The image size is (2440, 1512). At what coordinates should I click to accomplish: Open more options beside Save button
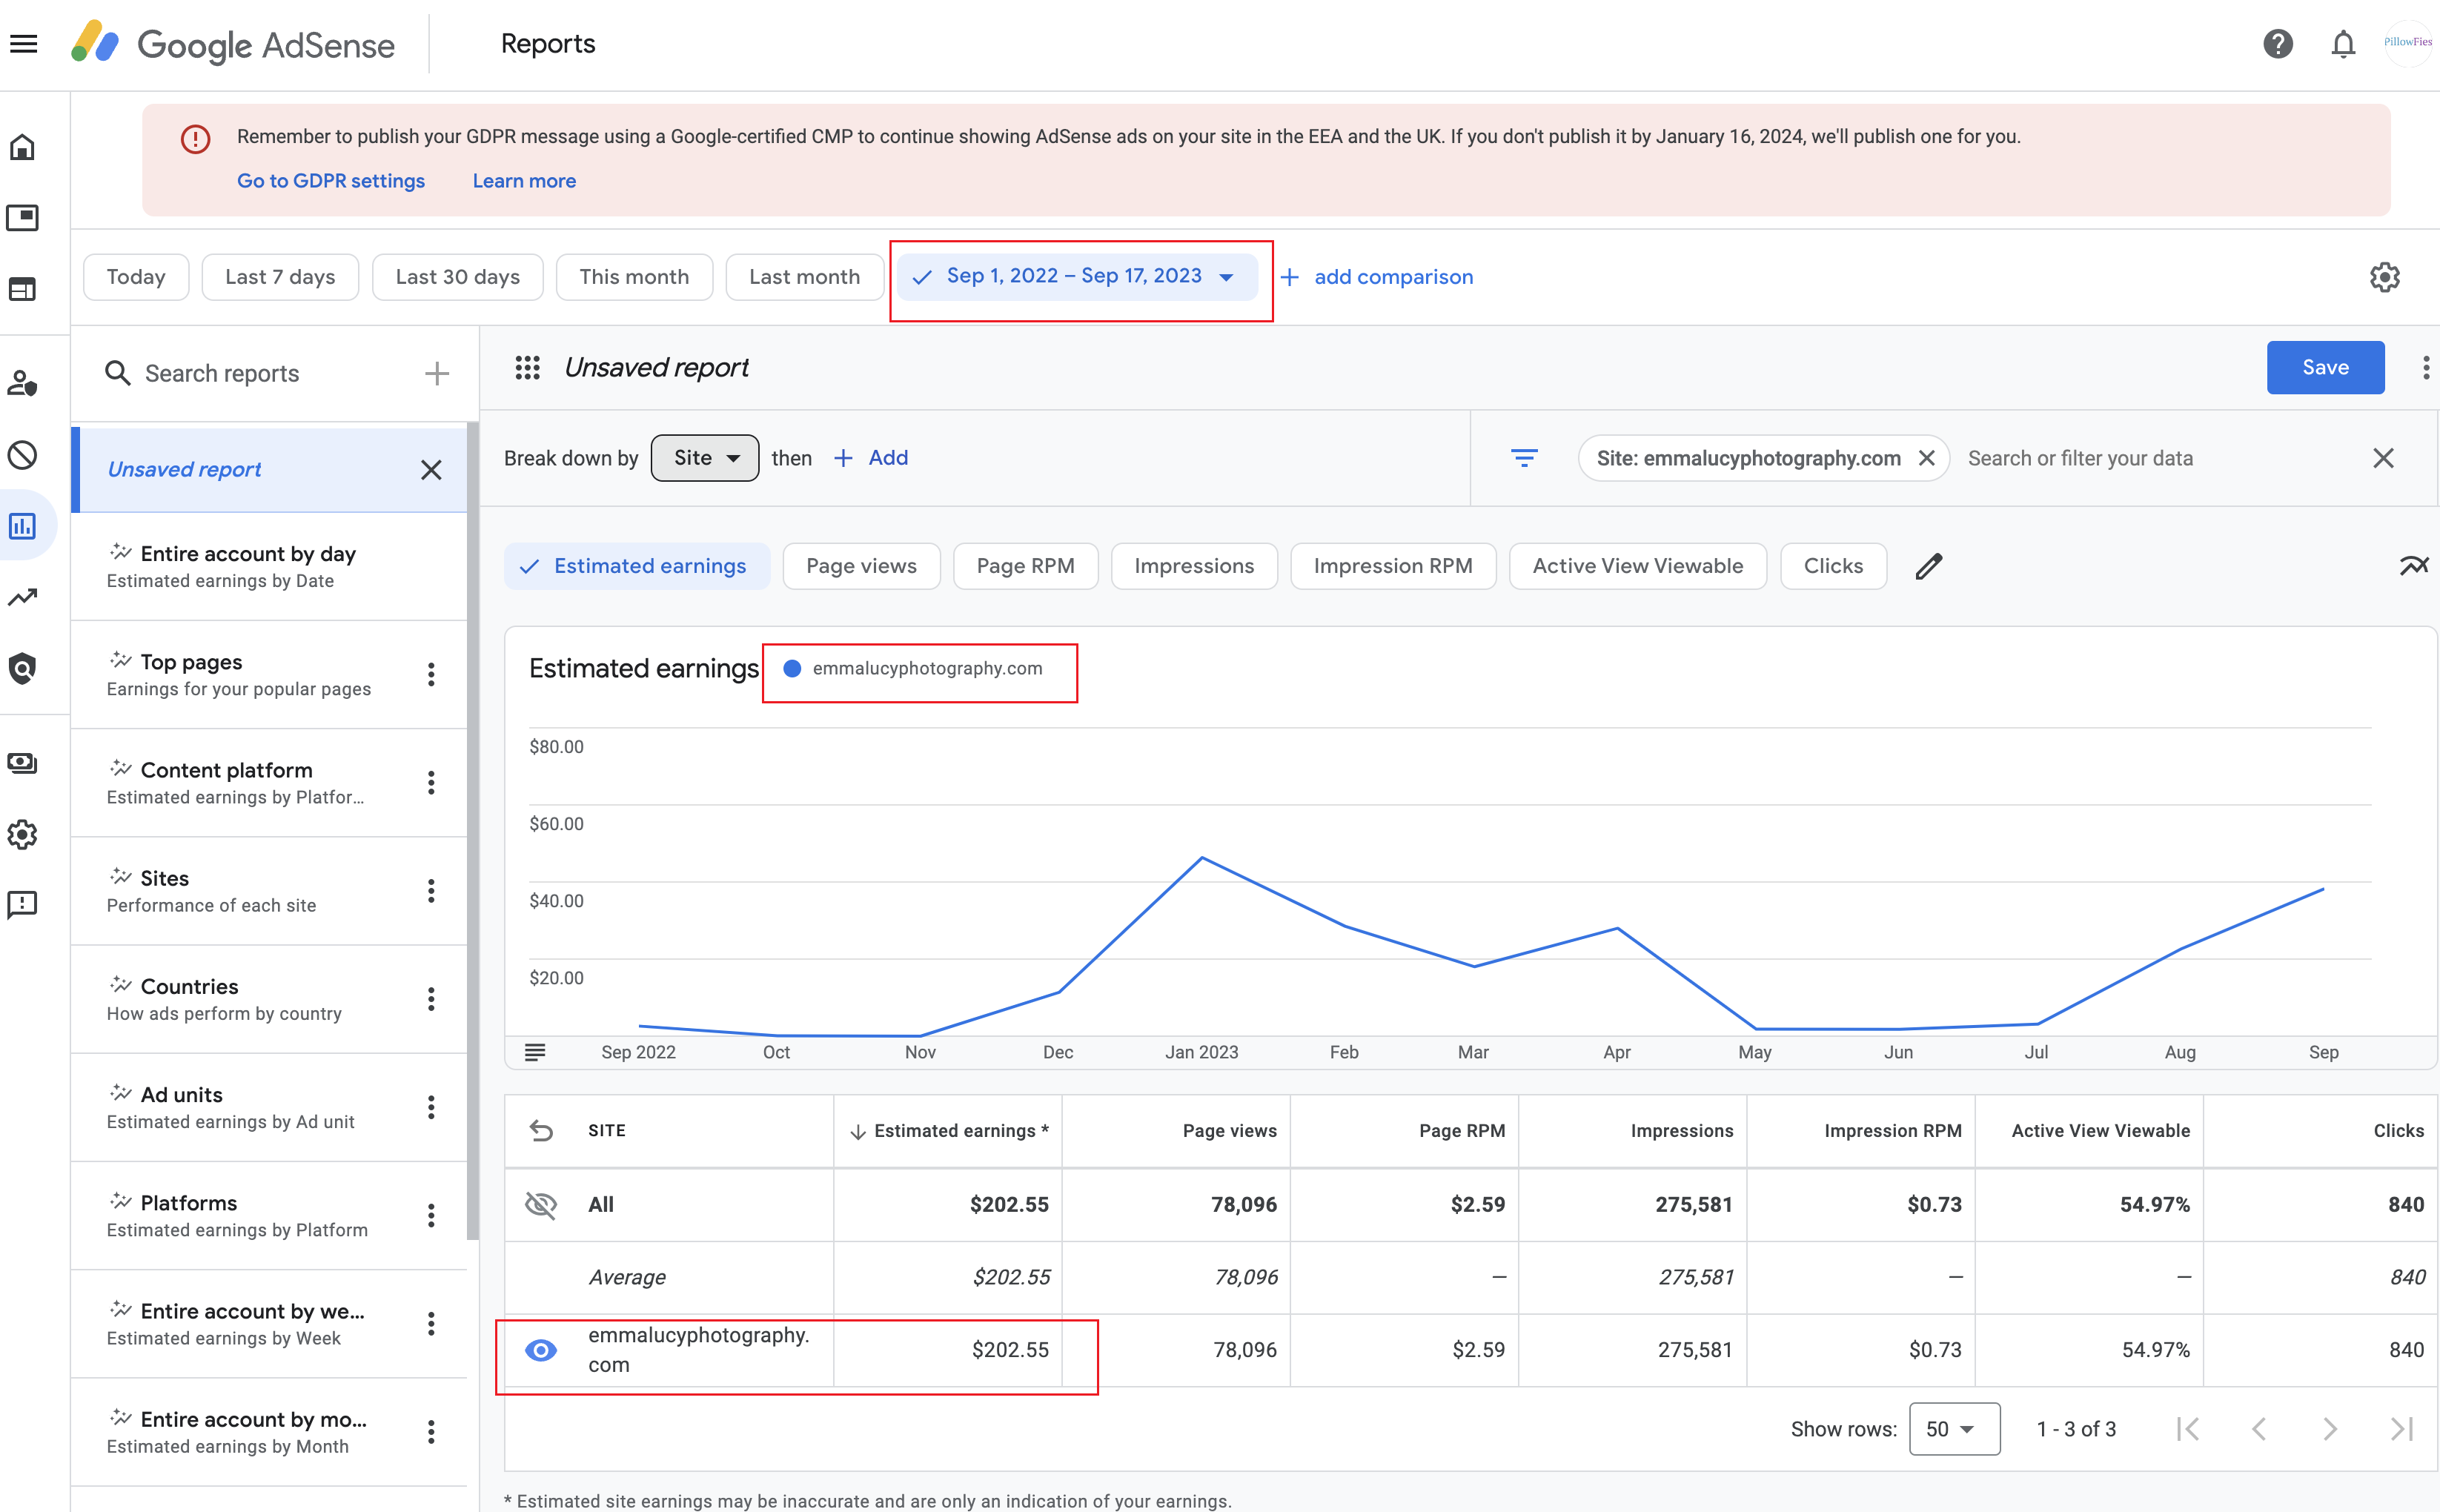point(2425,367)
